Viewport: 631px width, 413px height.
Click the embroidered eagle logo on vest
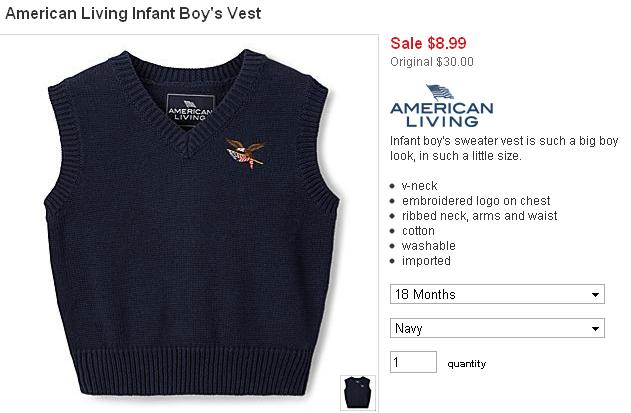pos(245,154)
